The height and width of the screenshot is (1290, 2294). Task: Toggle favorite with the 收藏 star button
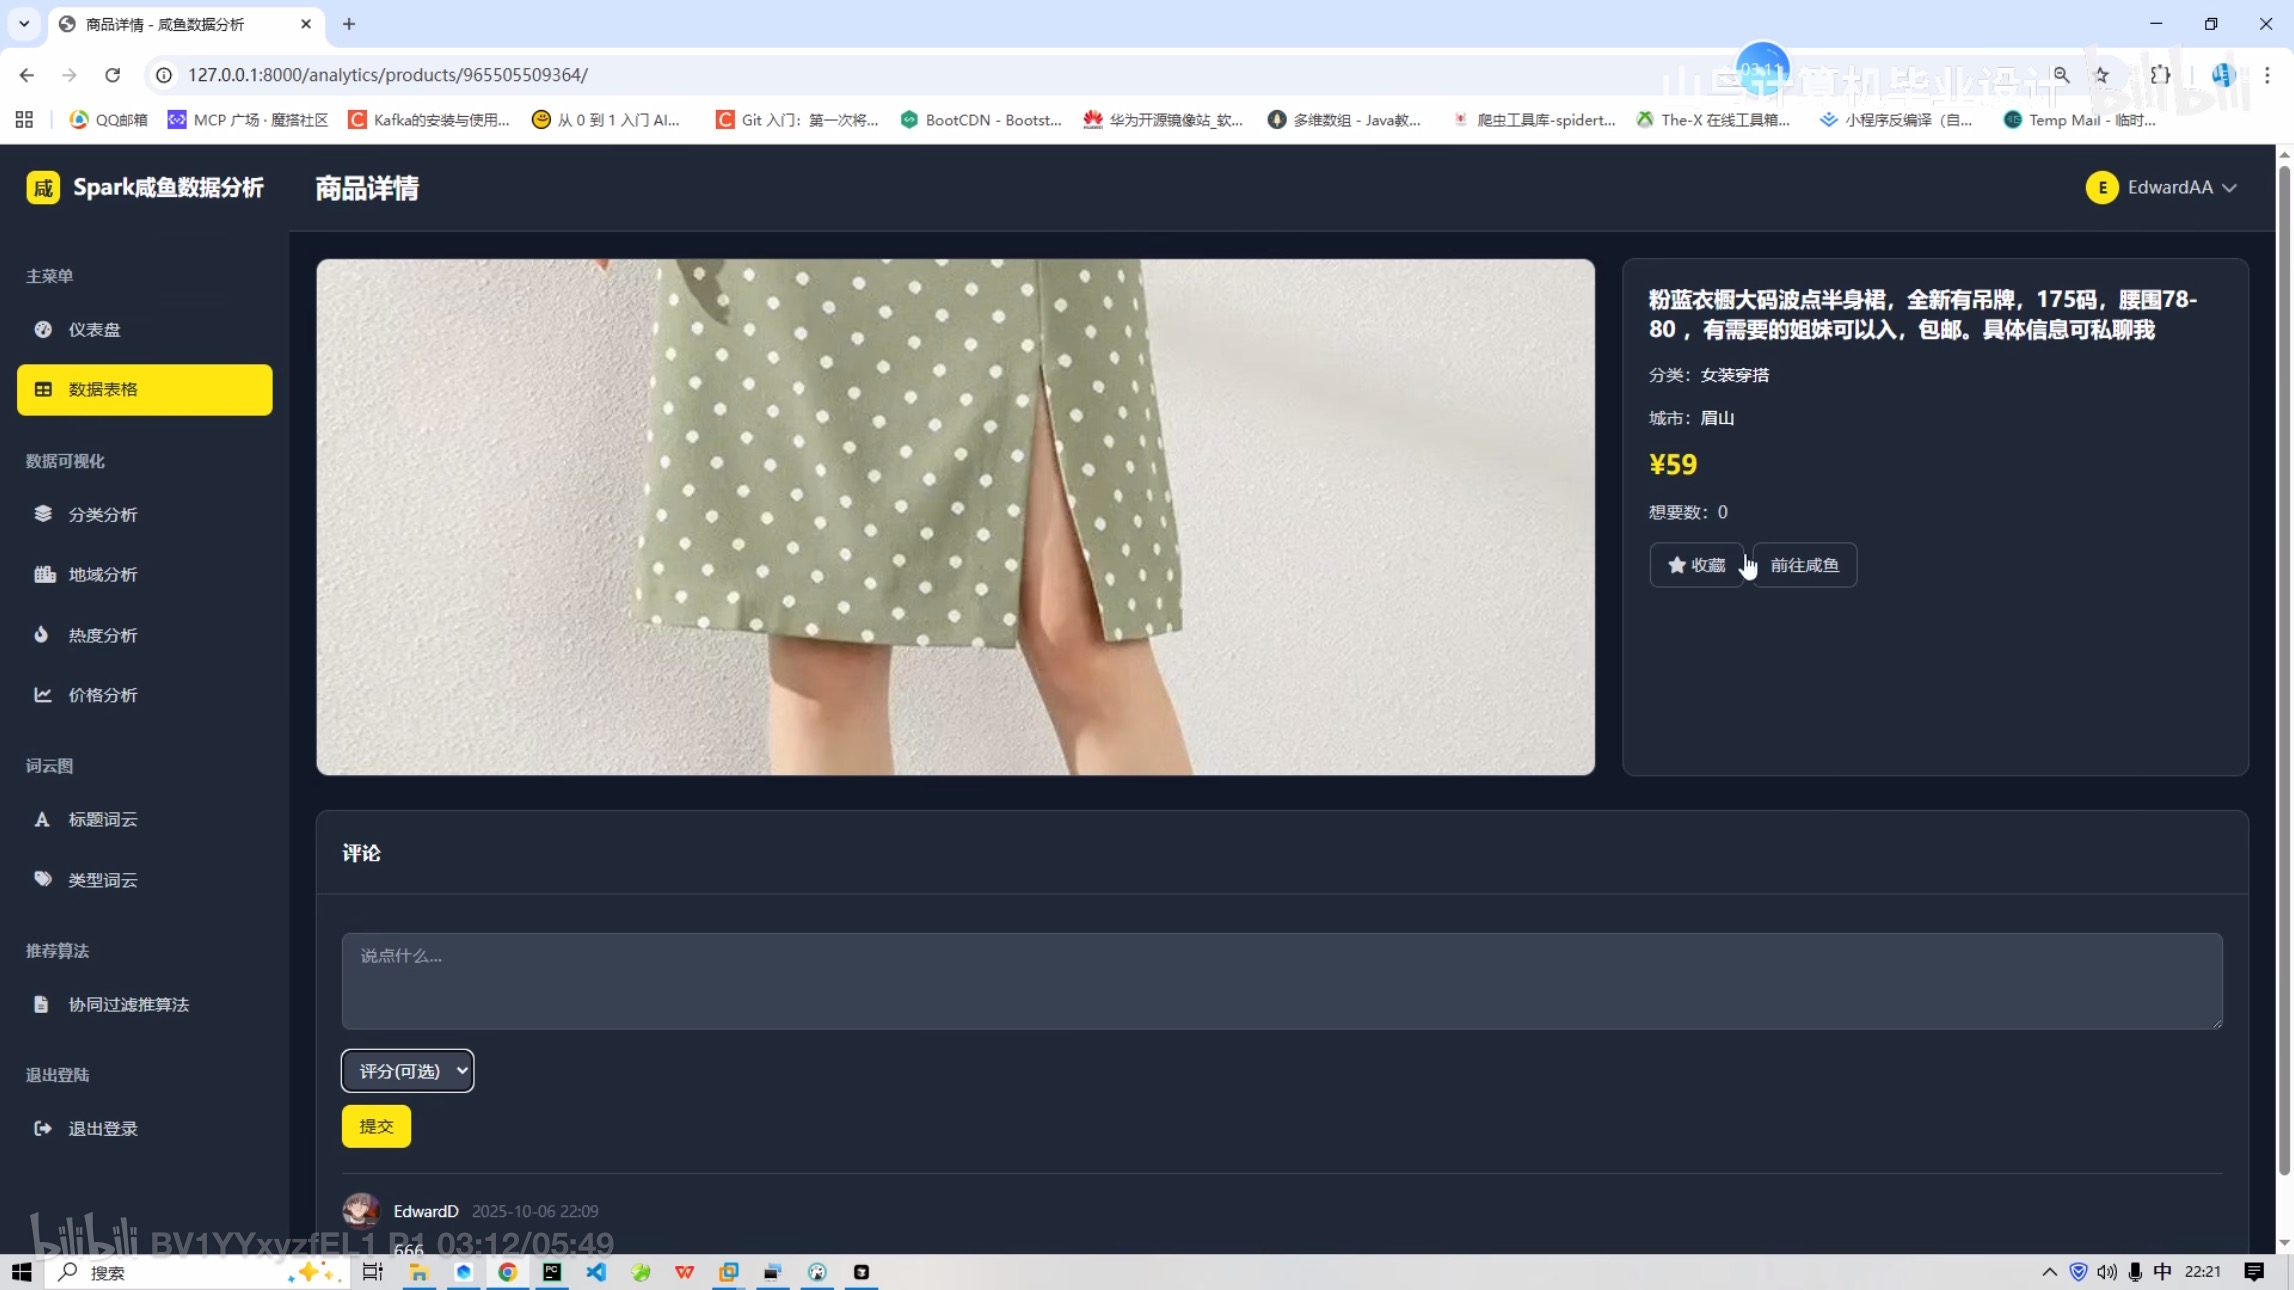tap(1696, 565)
